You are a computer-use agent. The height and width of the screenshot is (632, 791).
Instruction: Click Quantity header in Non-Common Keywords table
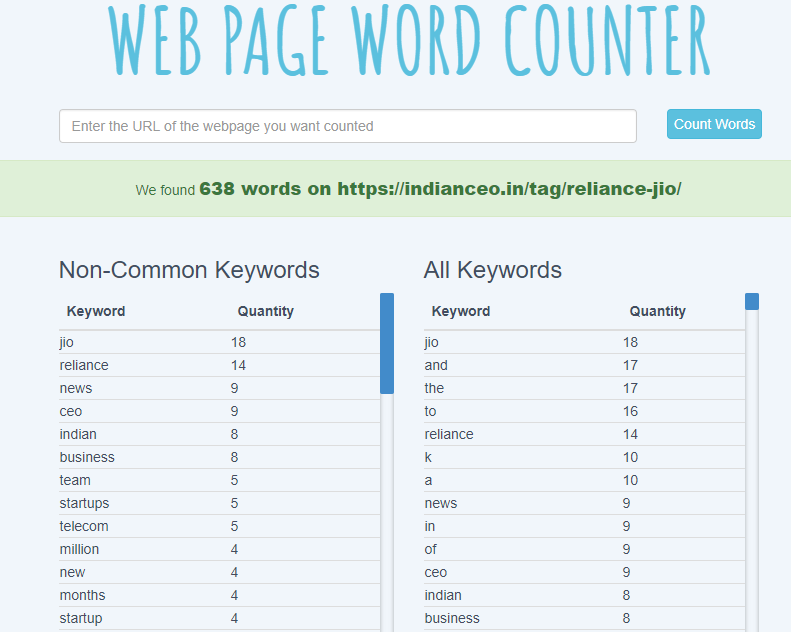(x=266, y=311)
